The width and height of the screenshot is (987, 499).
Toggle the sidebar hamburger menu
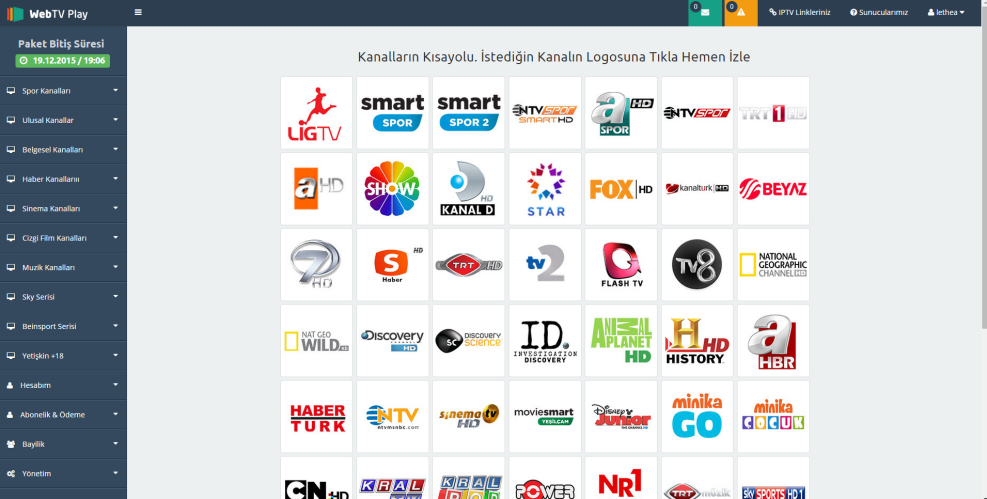138,13
